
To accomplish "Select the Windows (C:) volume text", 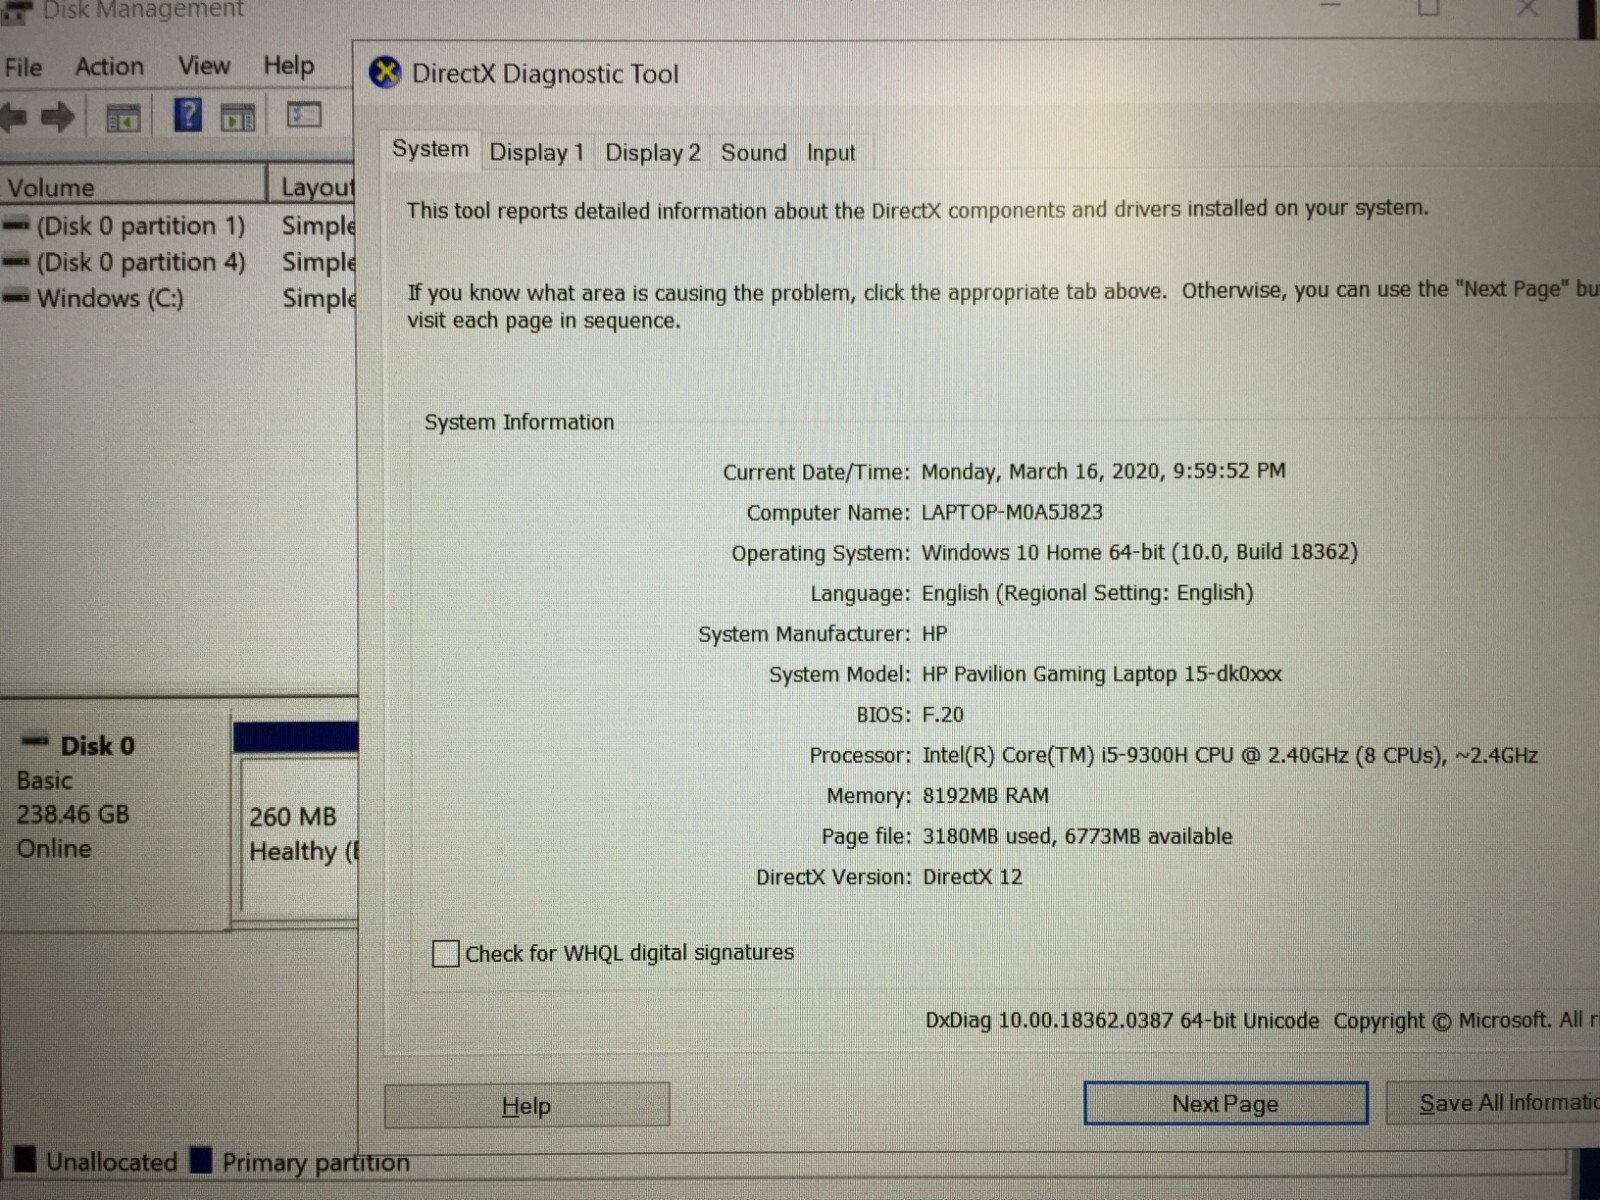I will [x=110, y=298].
